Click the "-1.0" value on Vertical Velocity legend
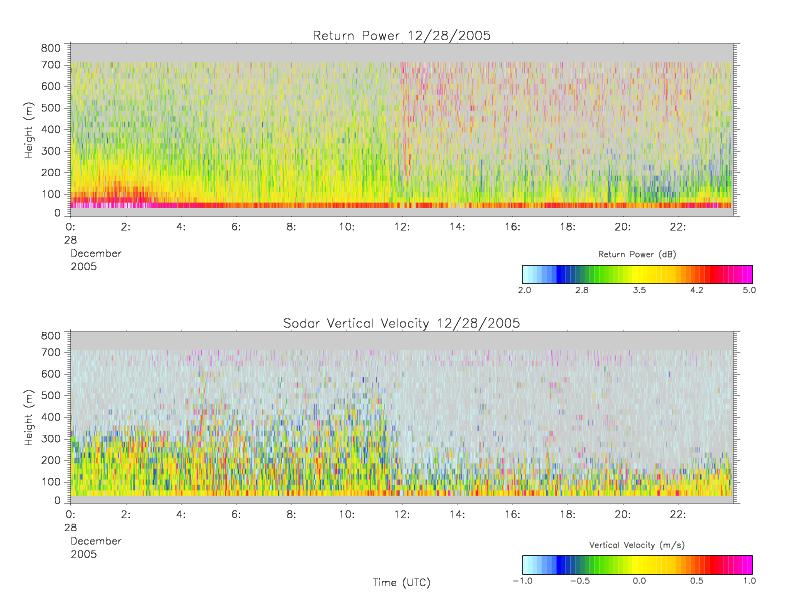791x611 pixels. pos(523,581)
